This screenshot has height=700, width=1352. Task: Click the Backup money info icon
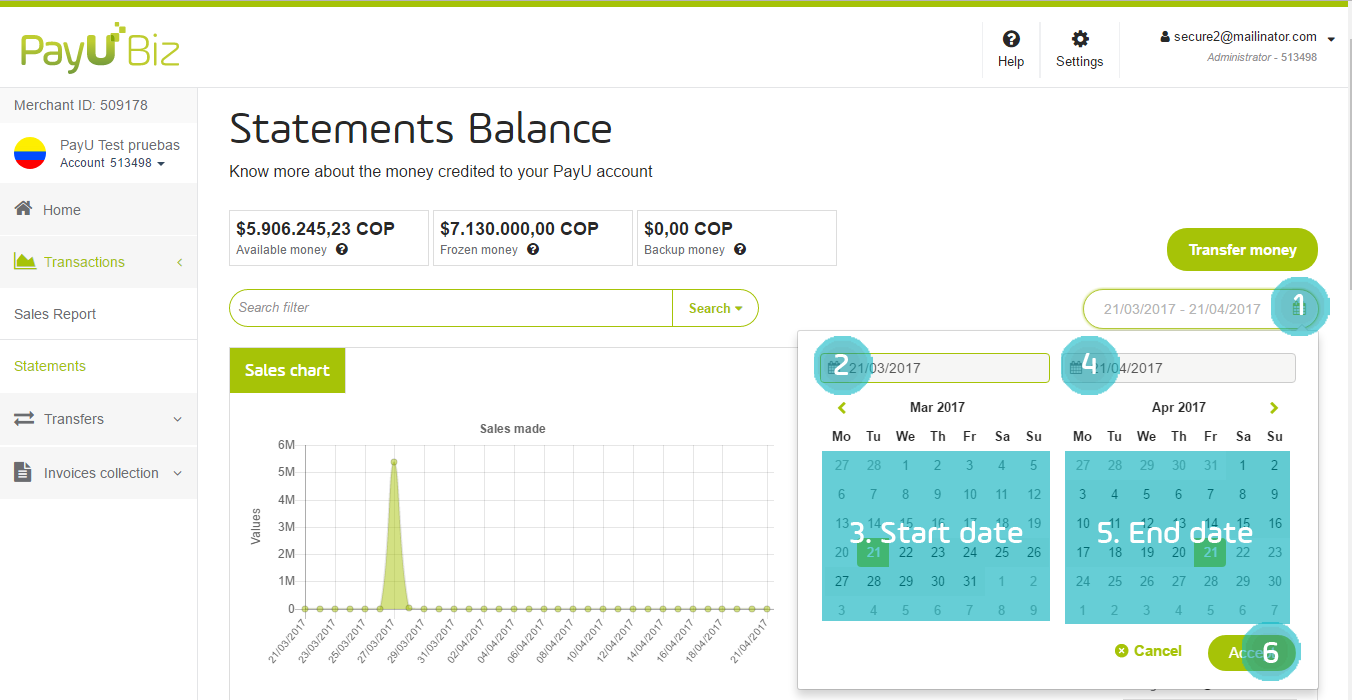click(x=740, y=249)
